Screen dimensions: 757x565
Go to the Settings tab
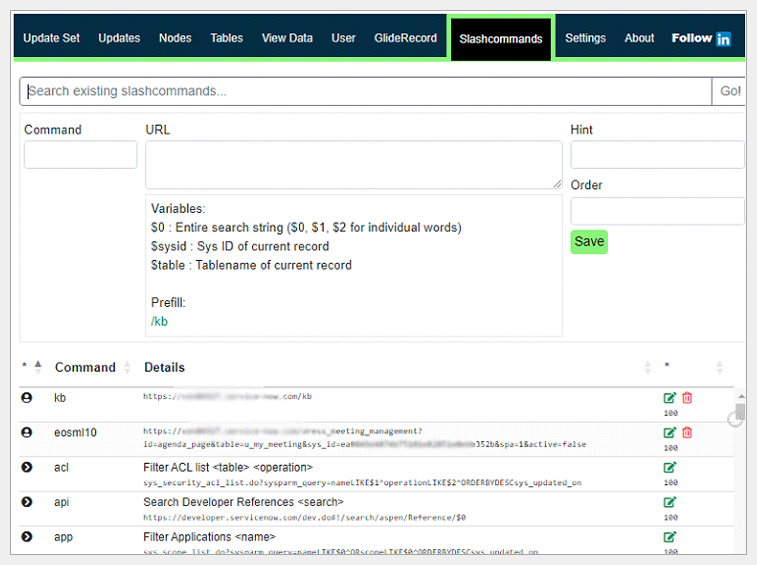(585, 38)
